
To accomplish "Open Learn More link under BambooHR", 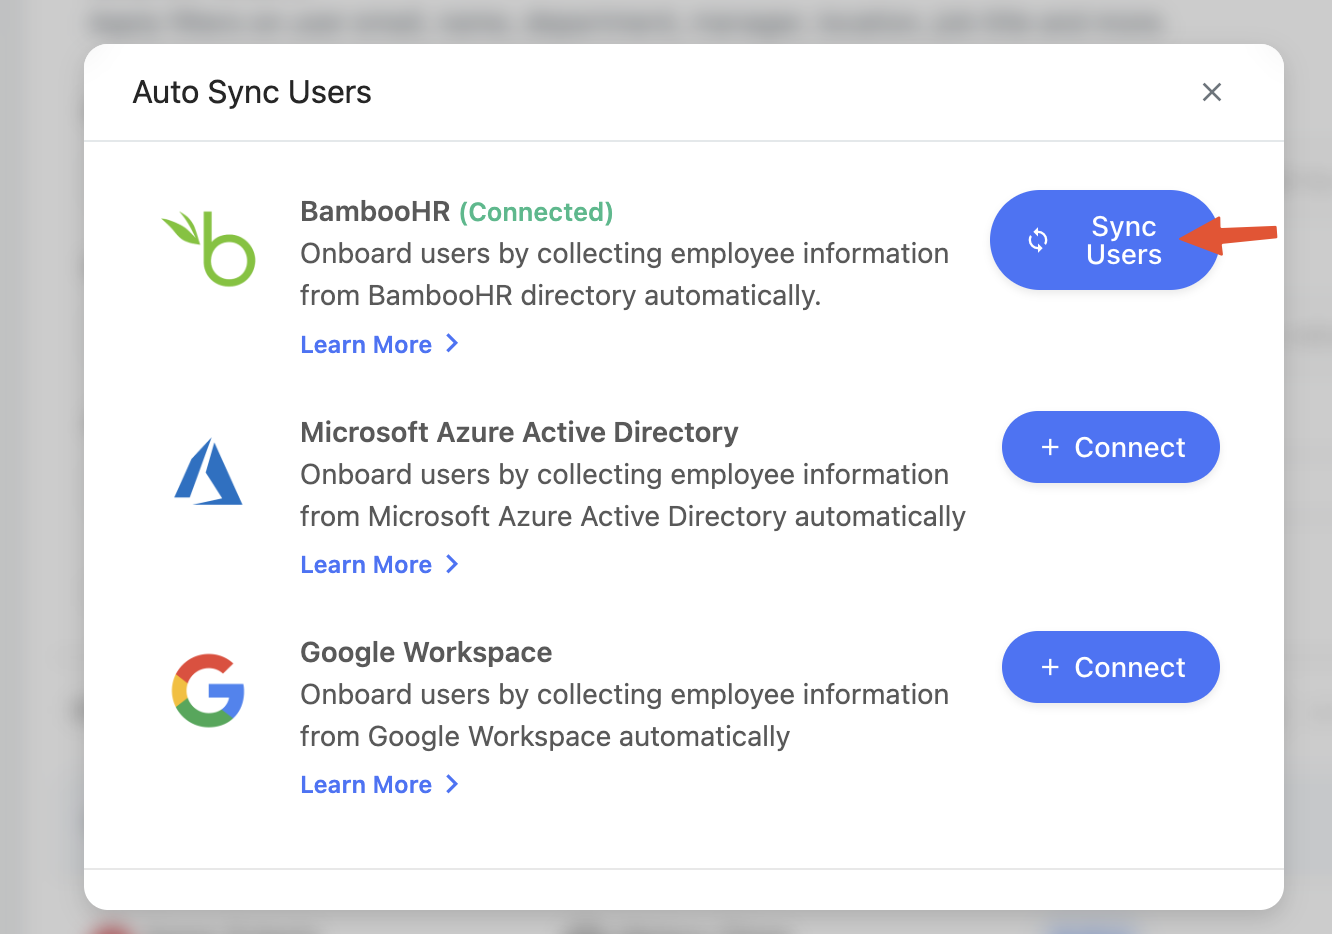I will click(379, 345).
